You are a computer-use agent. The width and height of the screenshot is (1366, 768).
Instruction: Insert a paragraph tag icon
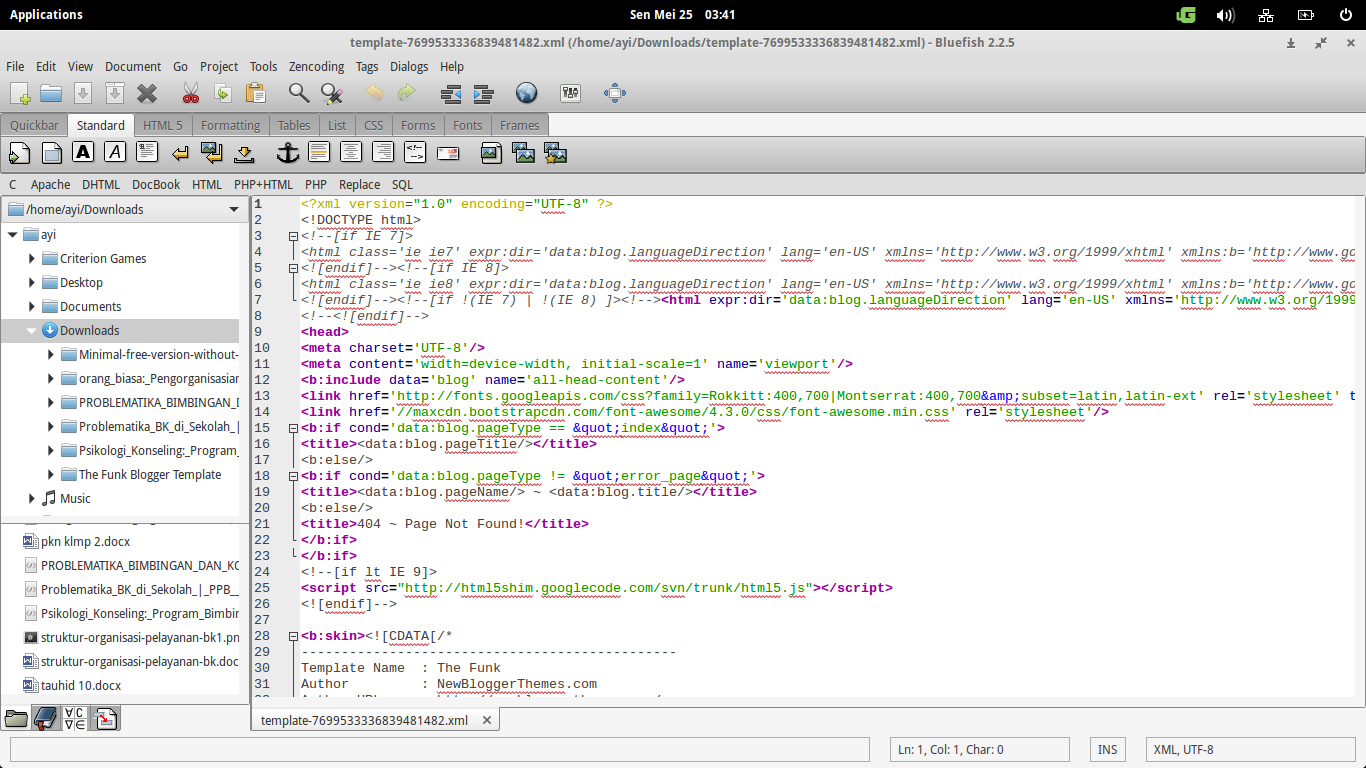(148, 153)
